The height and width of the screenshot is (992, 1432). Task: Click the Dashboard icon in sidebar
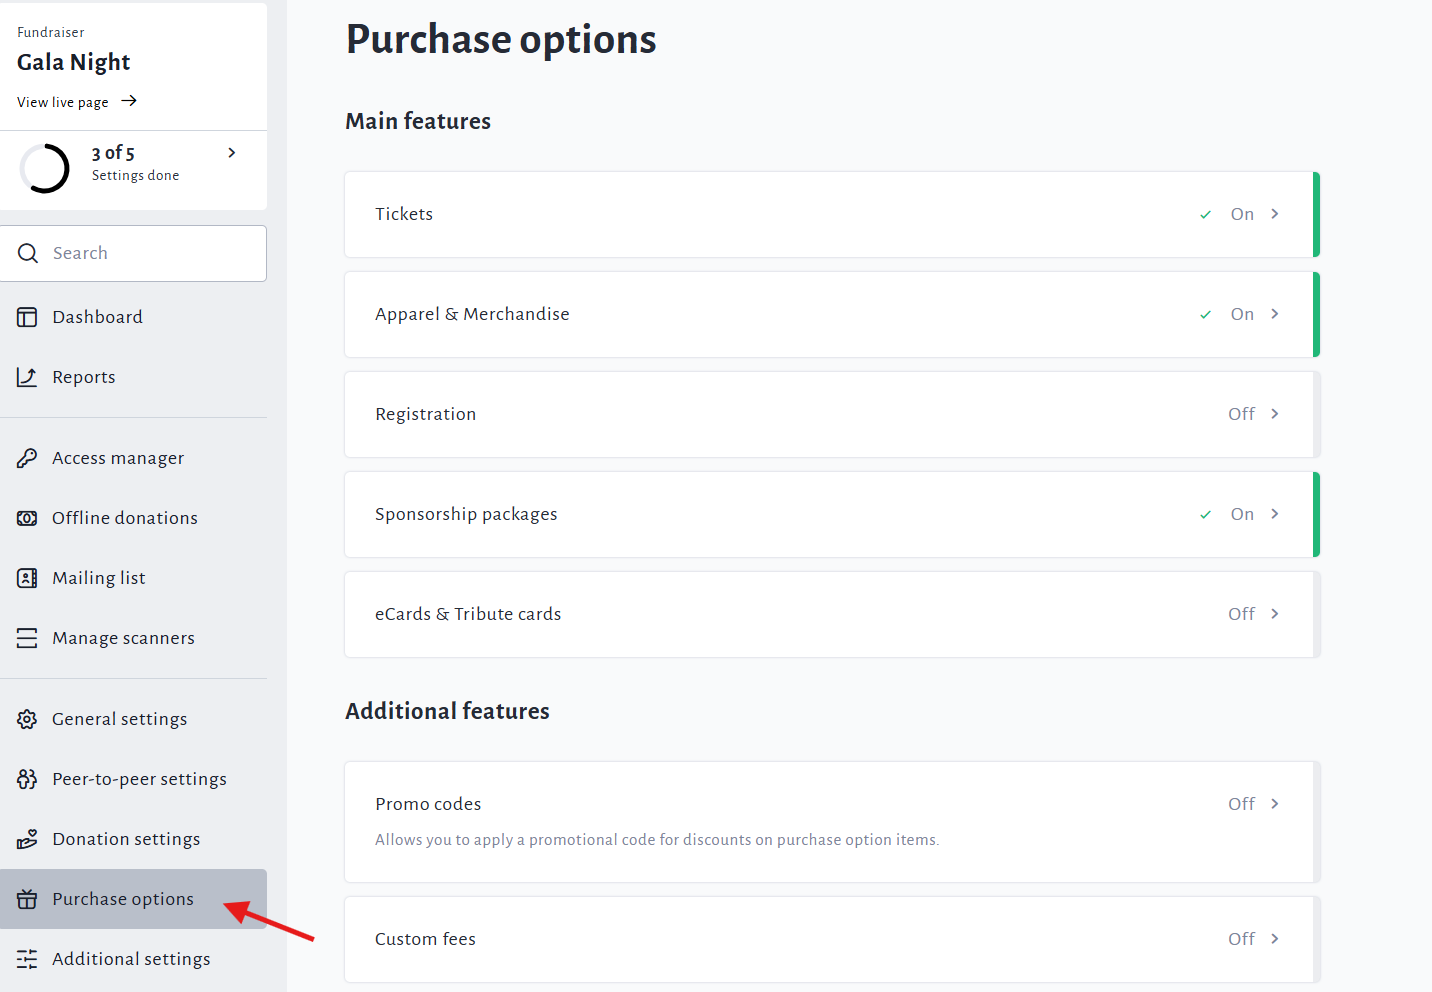coord(27,317)
